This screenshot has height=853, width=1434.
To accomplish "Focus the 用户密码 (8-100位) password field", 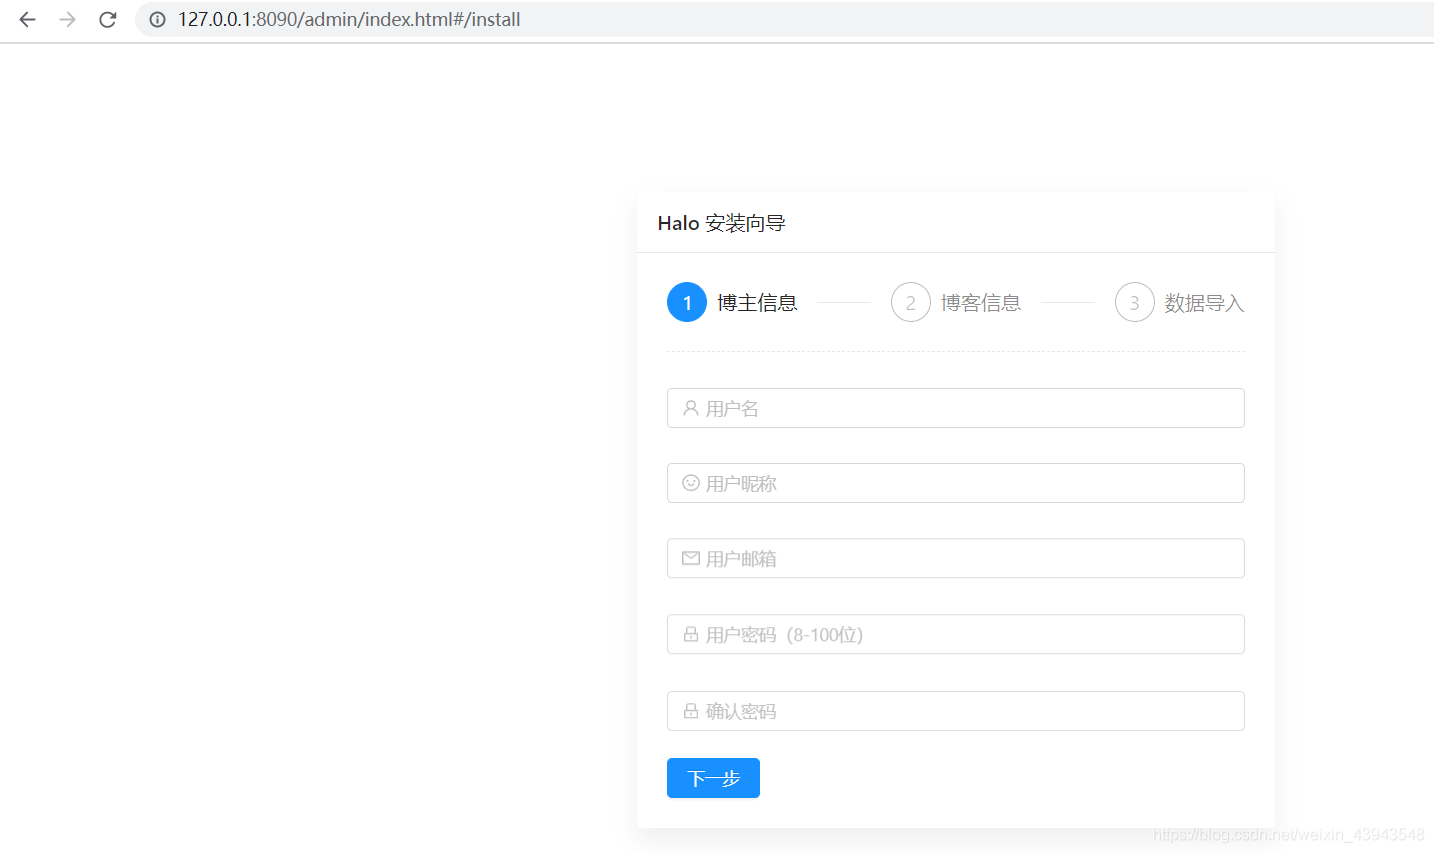I will pos(956,634).
